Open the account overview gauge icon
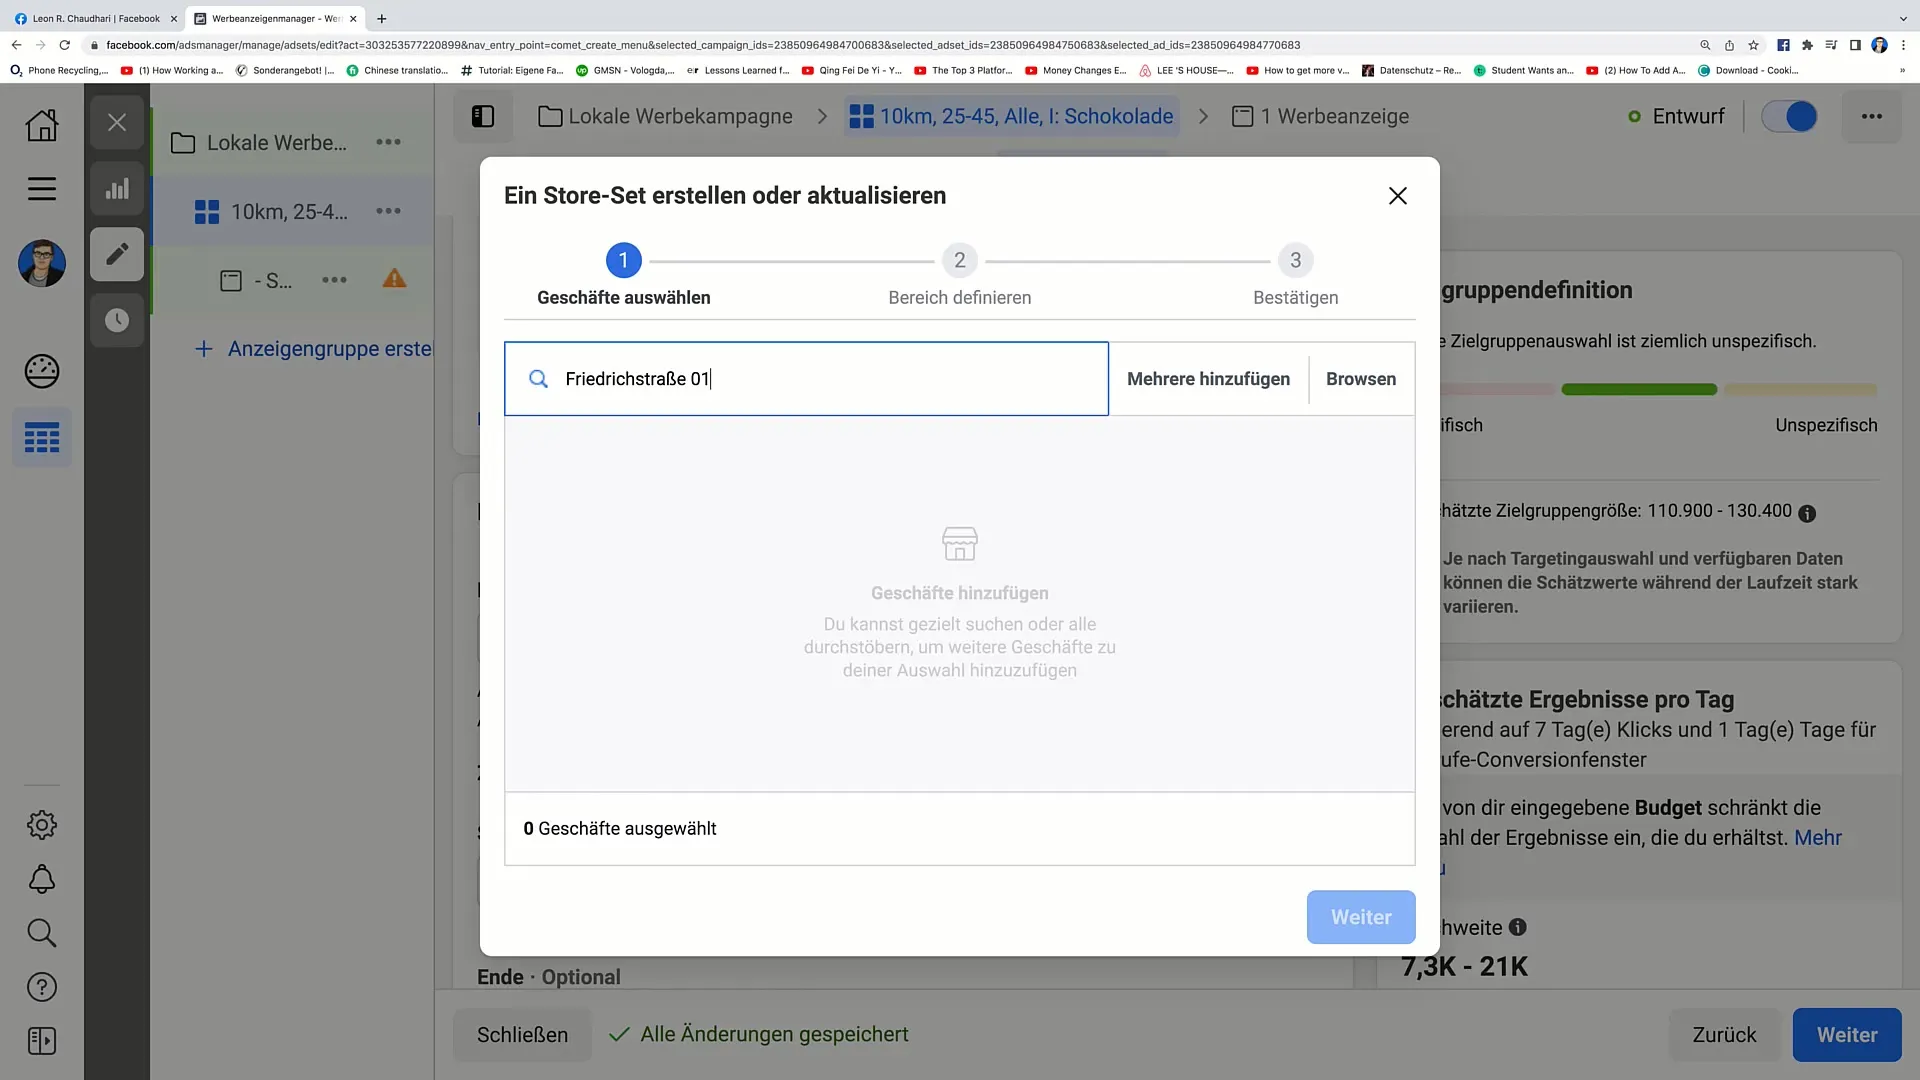The image size is (1920, 1080). tap(42, 371)
